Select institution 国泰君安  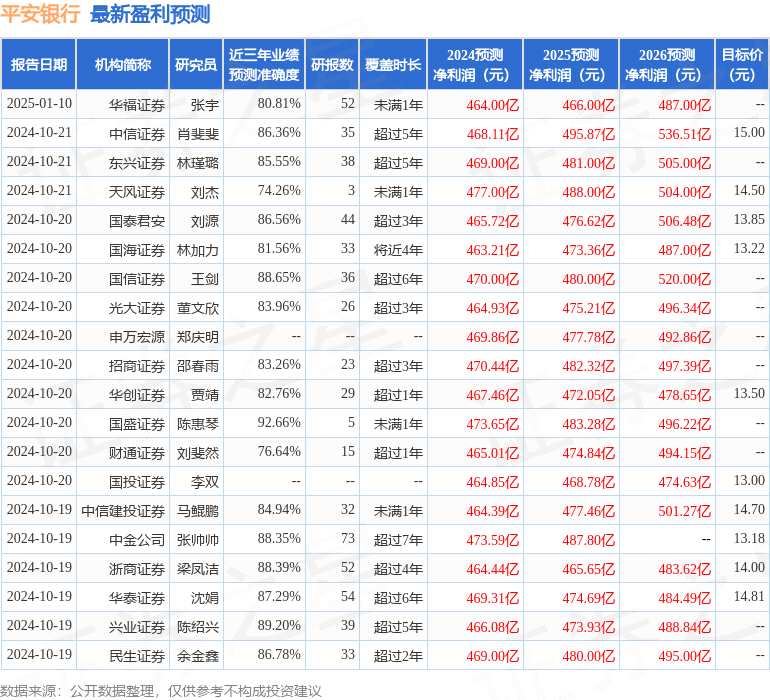(x=137, y=221)
